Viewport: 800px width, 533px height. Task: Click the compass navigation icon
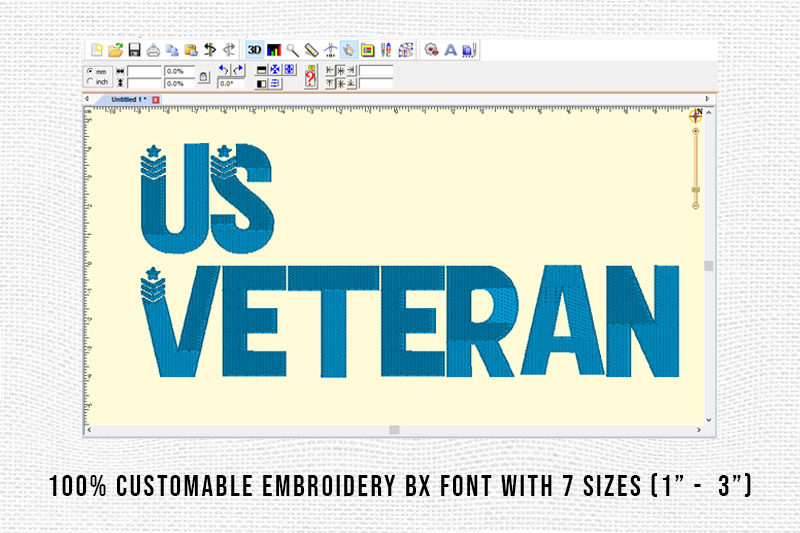point(696,116)
